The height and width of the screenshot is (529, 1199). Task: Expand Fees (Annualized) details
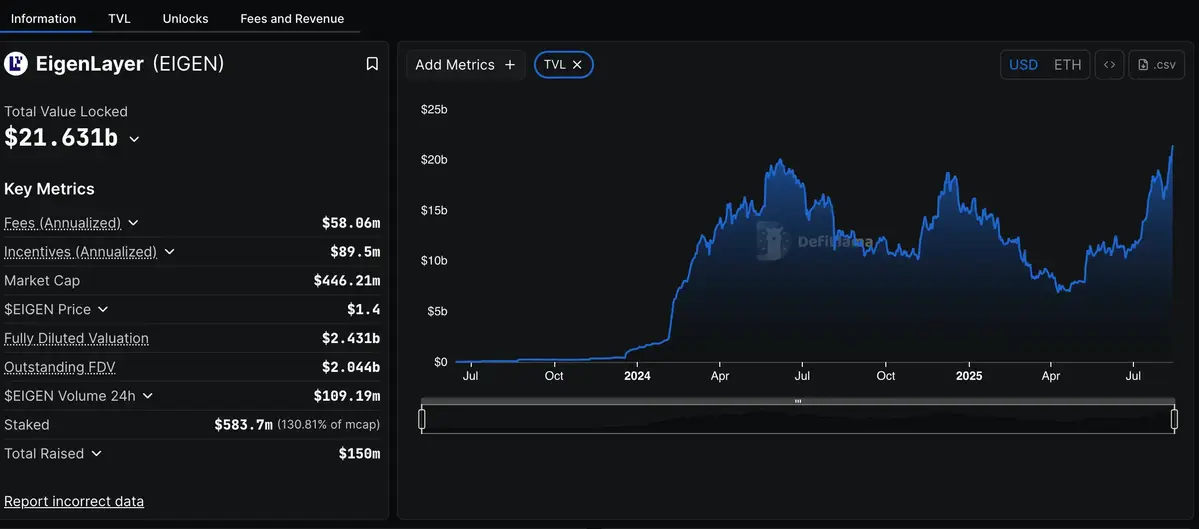pos(134,223)
